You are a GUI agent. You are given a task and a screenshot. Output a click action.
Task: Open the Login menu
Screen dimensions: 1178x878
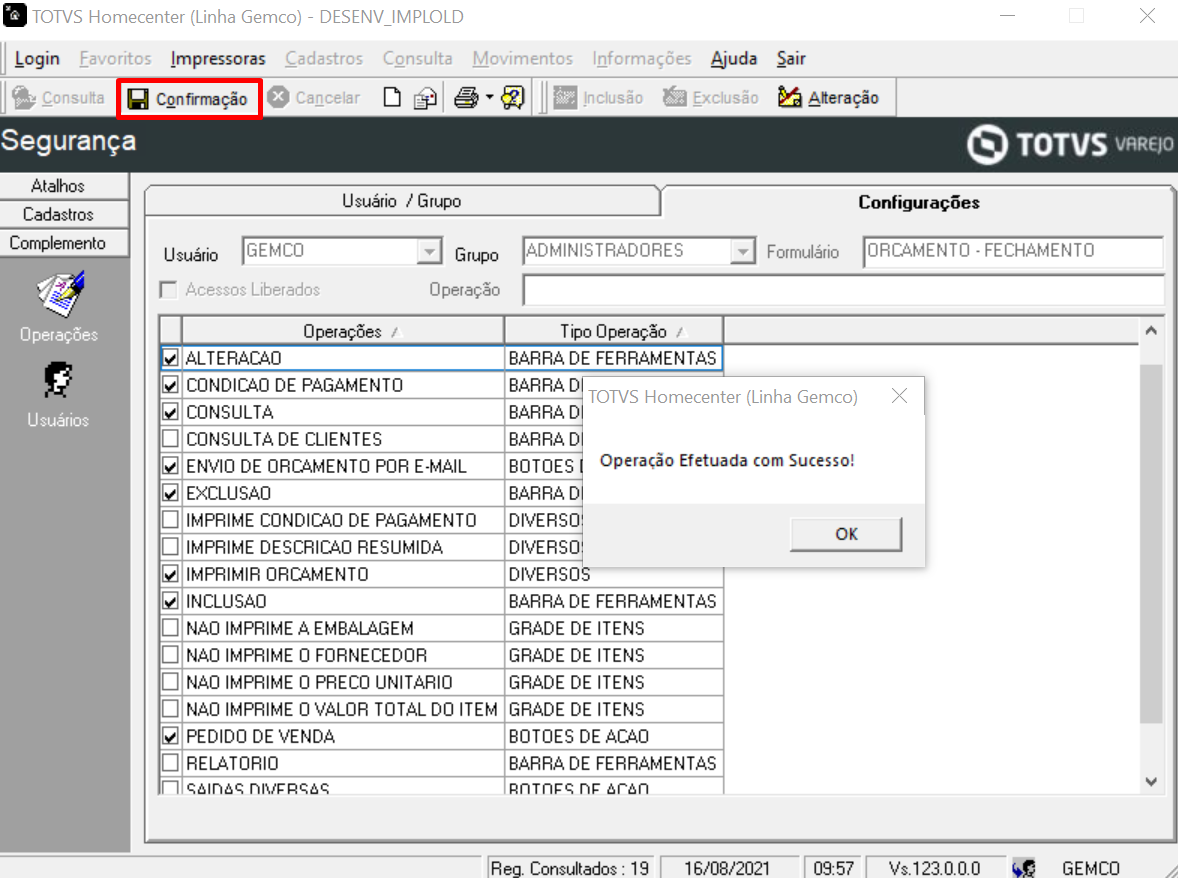(37, 59)
